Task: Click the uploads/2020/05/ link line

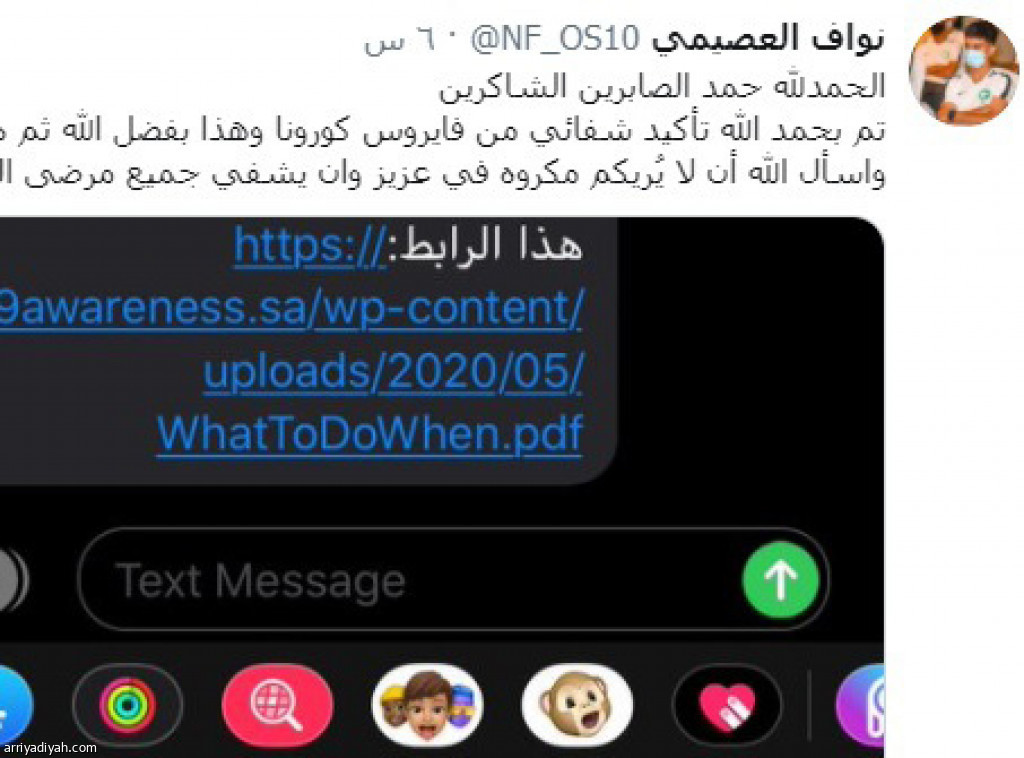Action: 393,371
